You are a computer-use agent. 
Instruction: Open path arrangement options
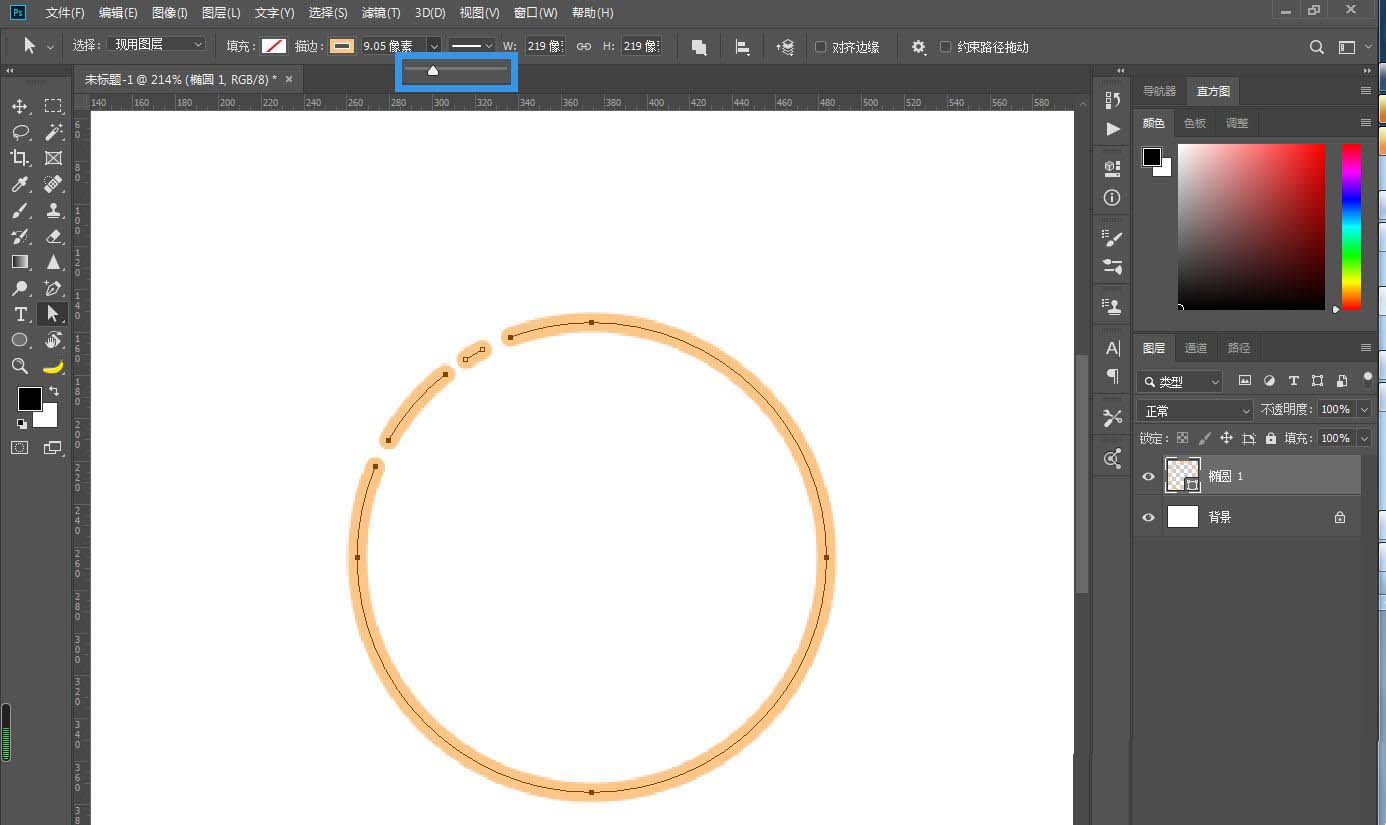785,47
